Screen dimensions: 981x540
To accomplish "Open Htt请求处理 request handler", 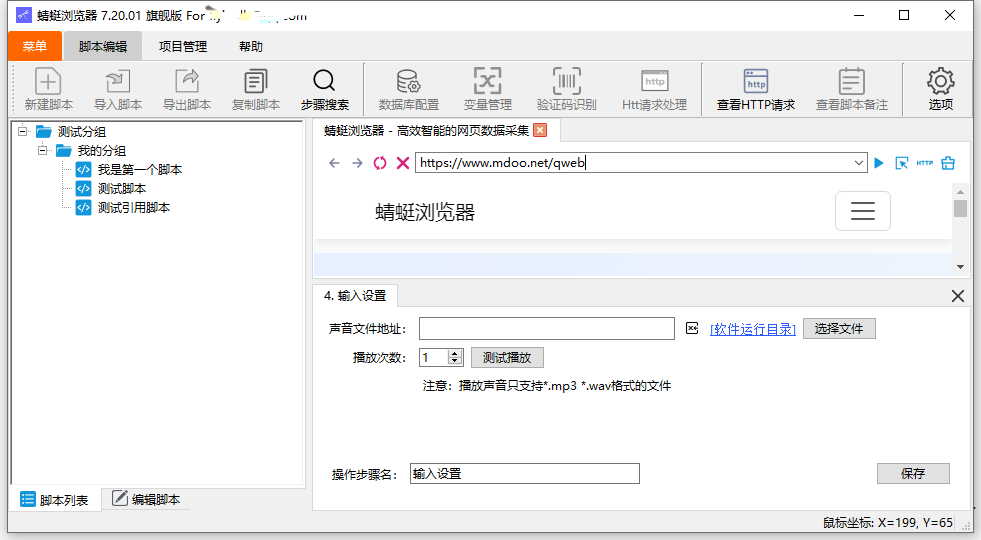I will [x=654, y=89].
